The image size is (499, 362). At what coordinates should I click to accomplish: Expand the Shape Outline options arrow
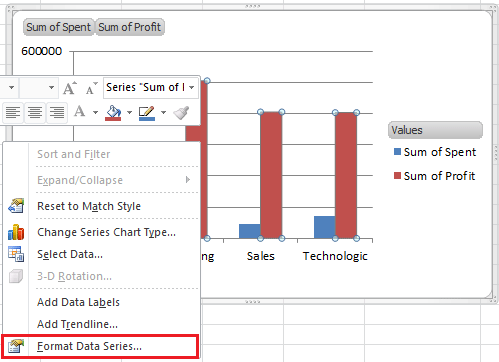coord(163,112)
